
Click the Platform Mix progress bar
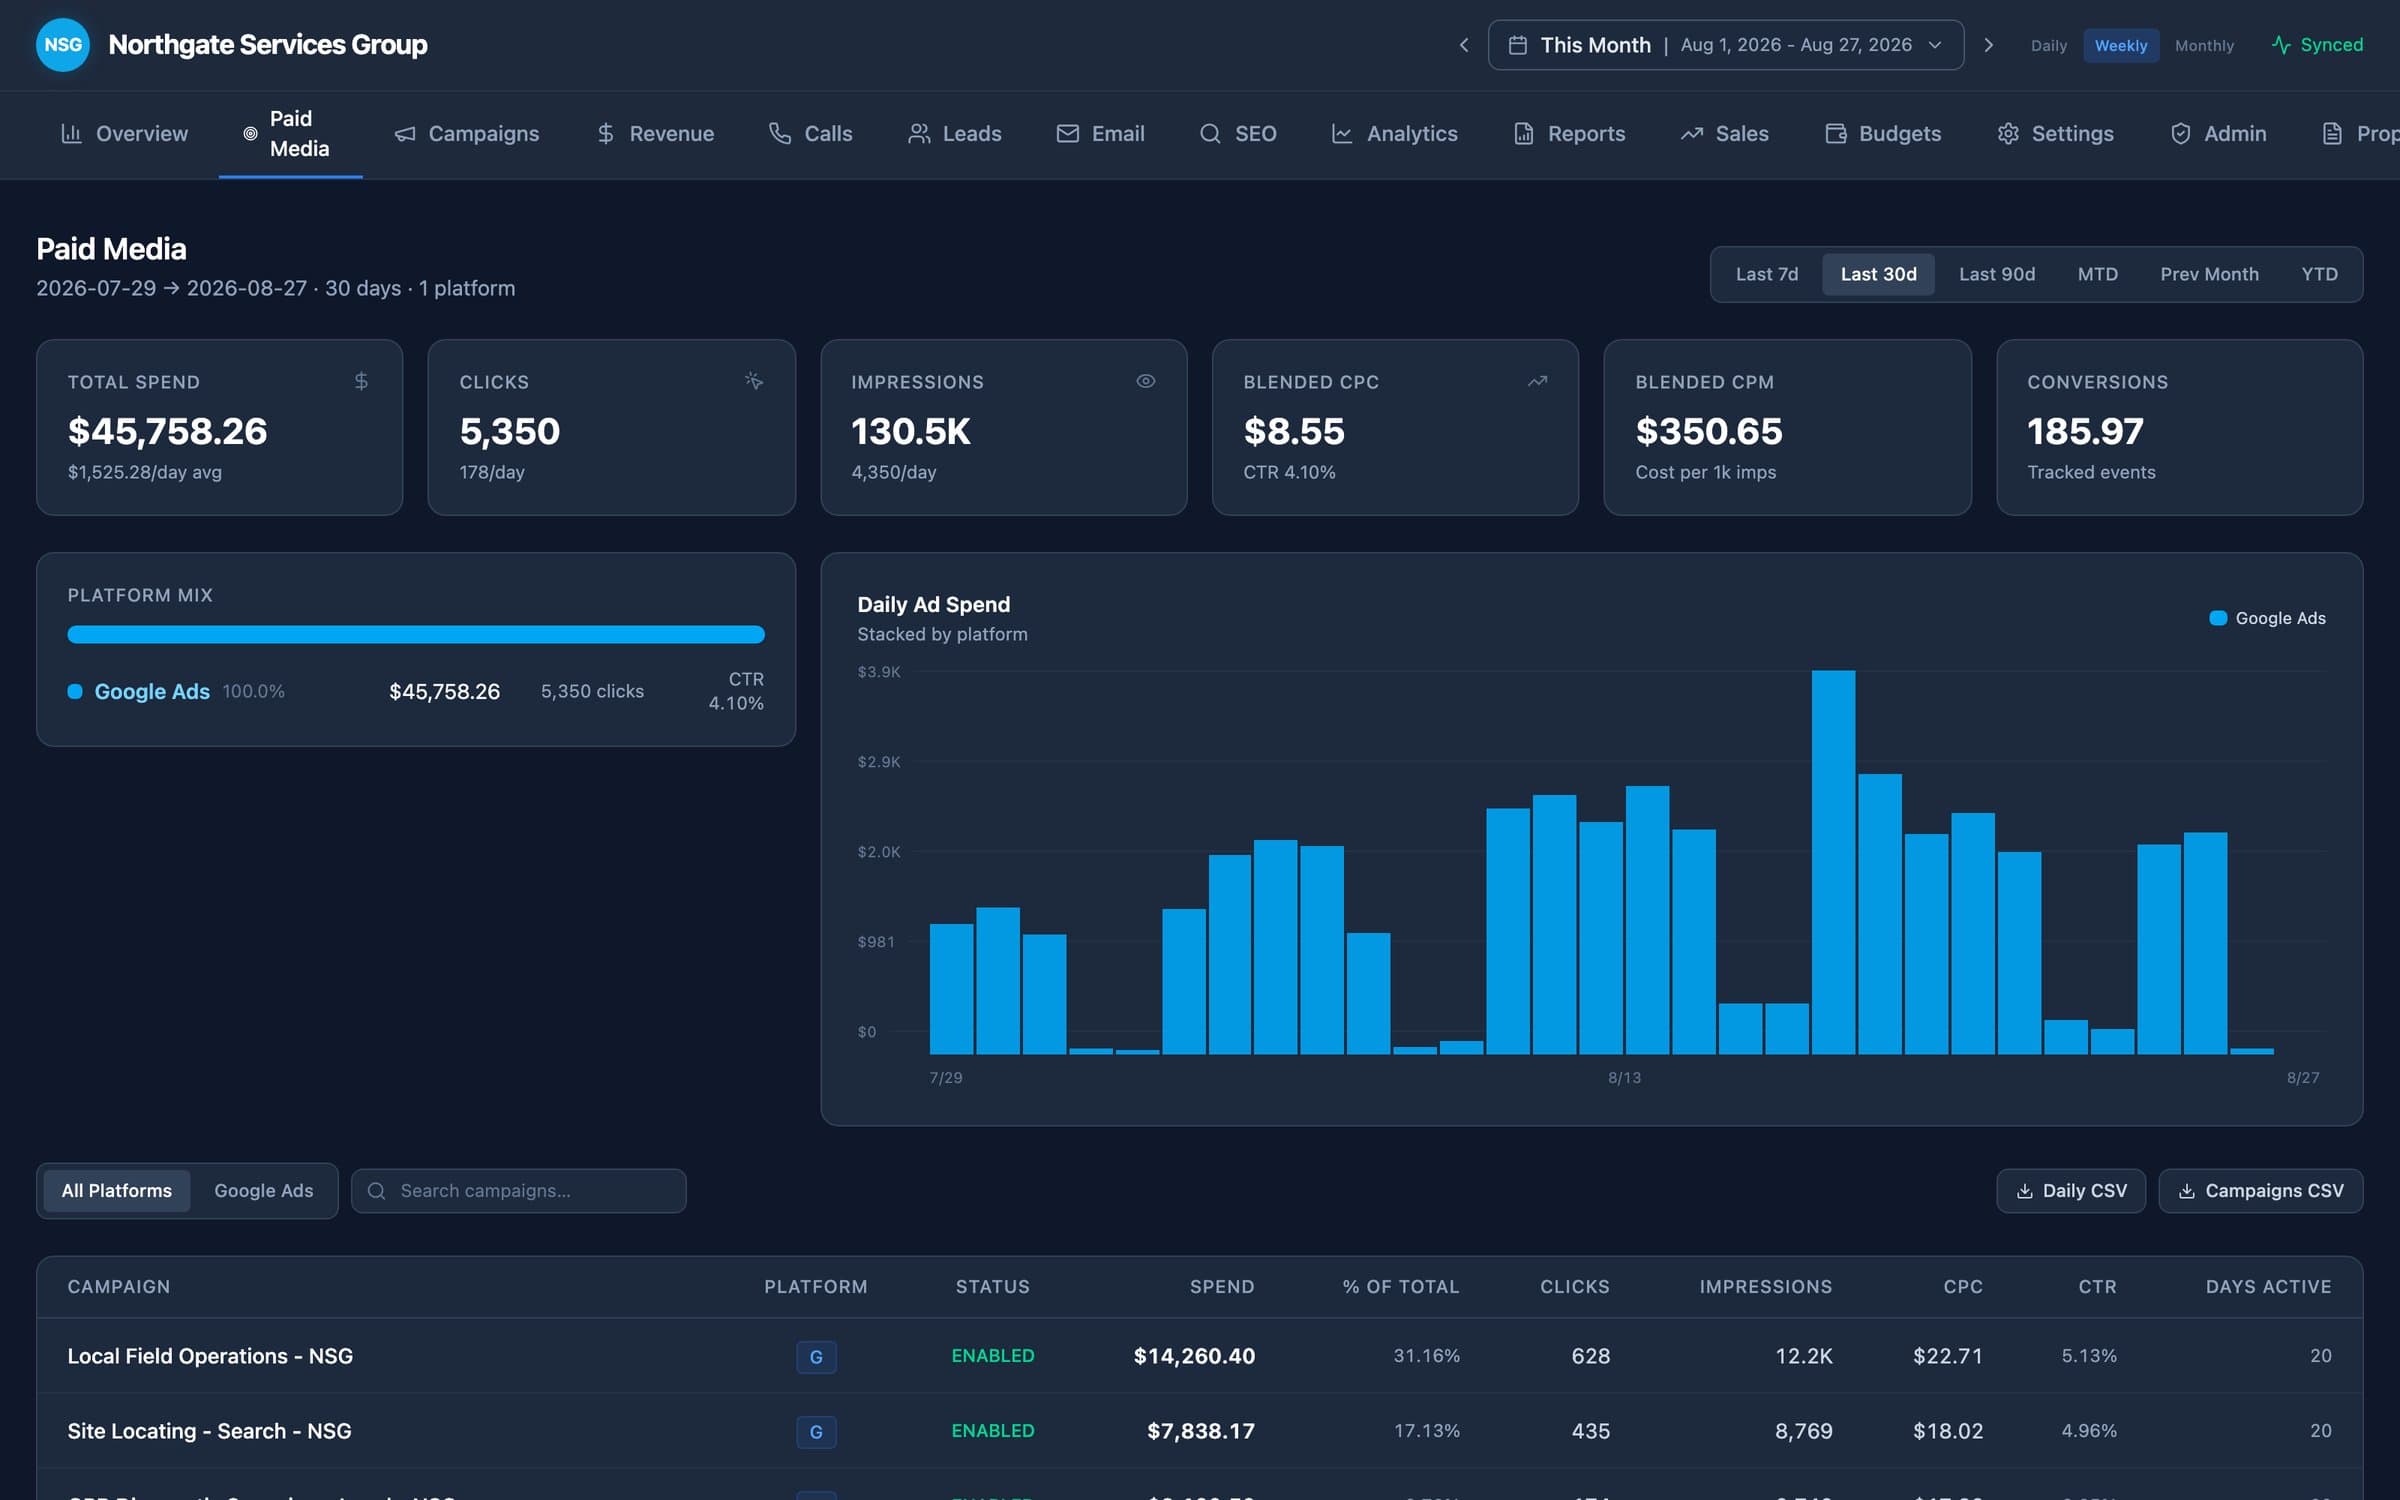(416, 634)
